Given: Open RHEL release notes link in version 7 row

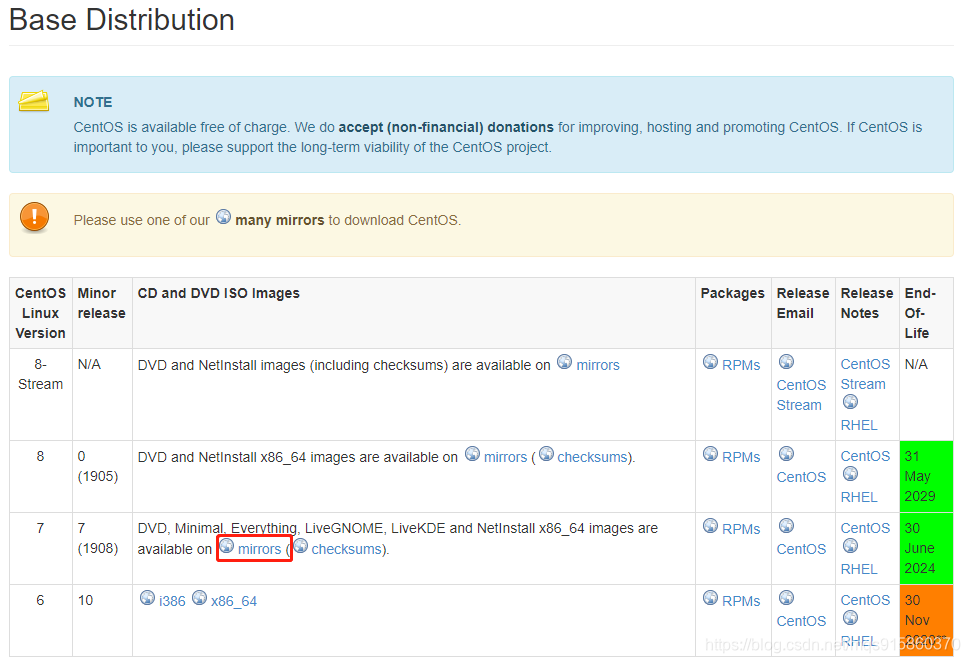Looking at the screenshot, I should (x=859, y=569).
